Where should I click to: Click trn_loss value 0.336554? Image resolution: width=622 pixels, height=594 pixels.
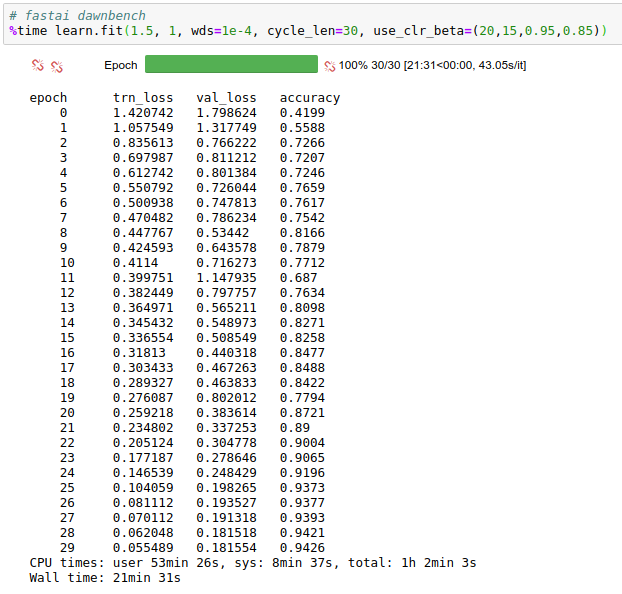pos(143,338)
